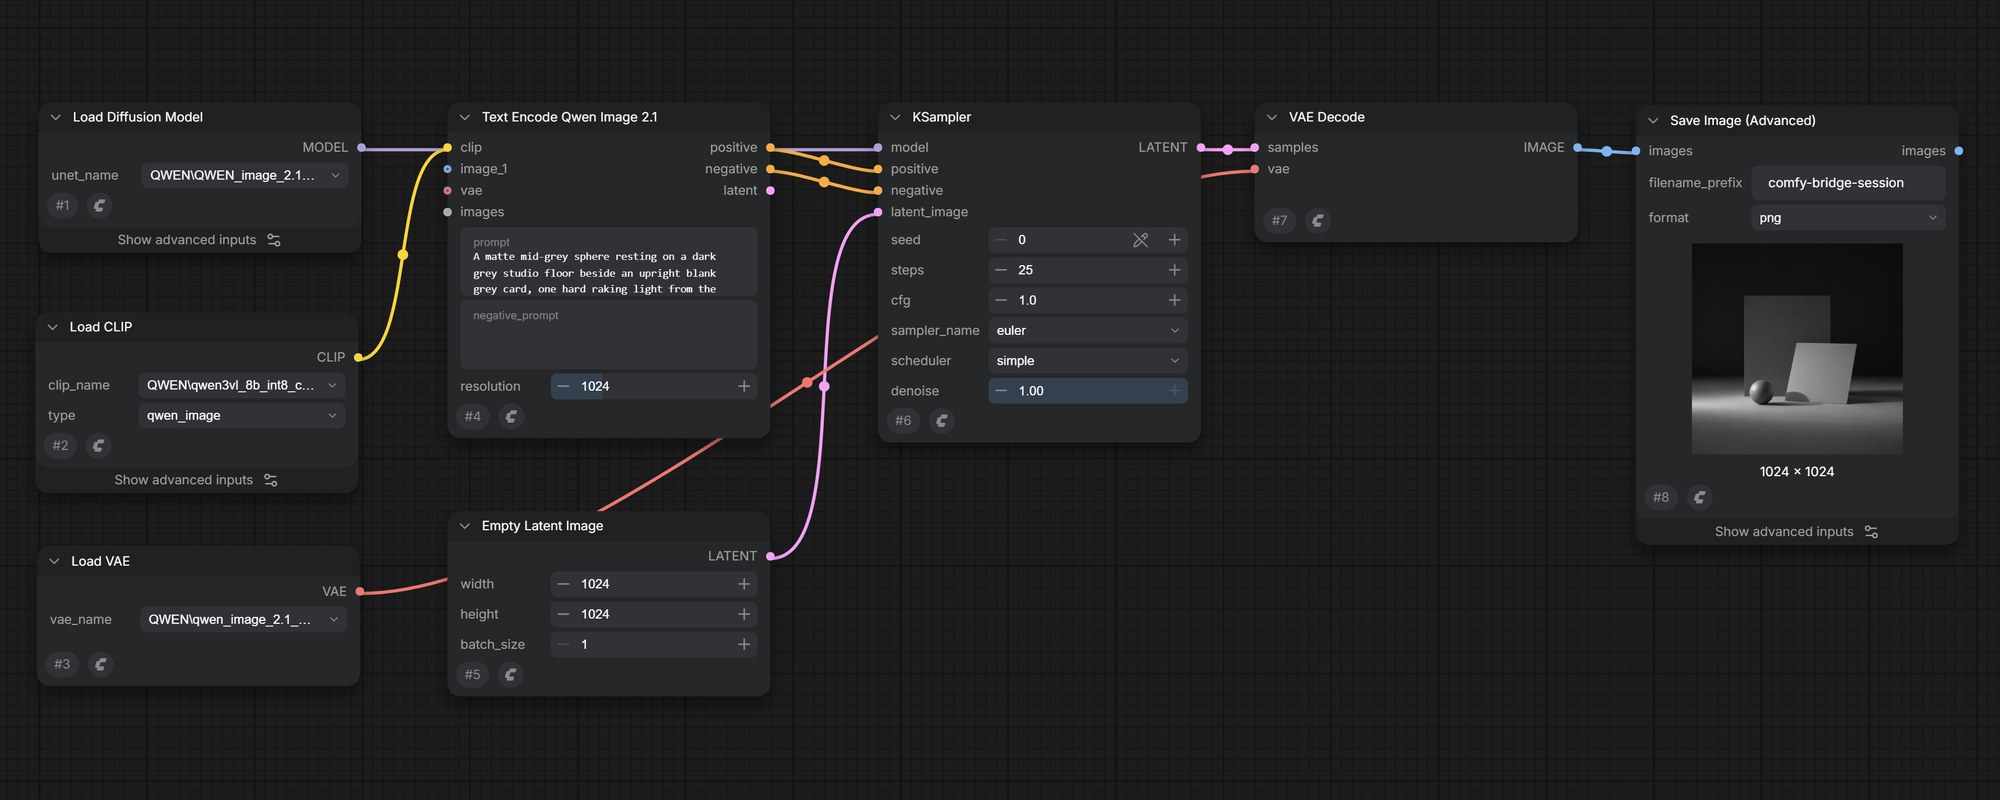The width and height of the screenshot is (2000, 800).
Task: Open the format dropdown showing png
Action: click(1849, 217)
